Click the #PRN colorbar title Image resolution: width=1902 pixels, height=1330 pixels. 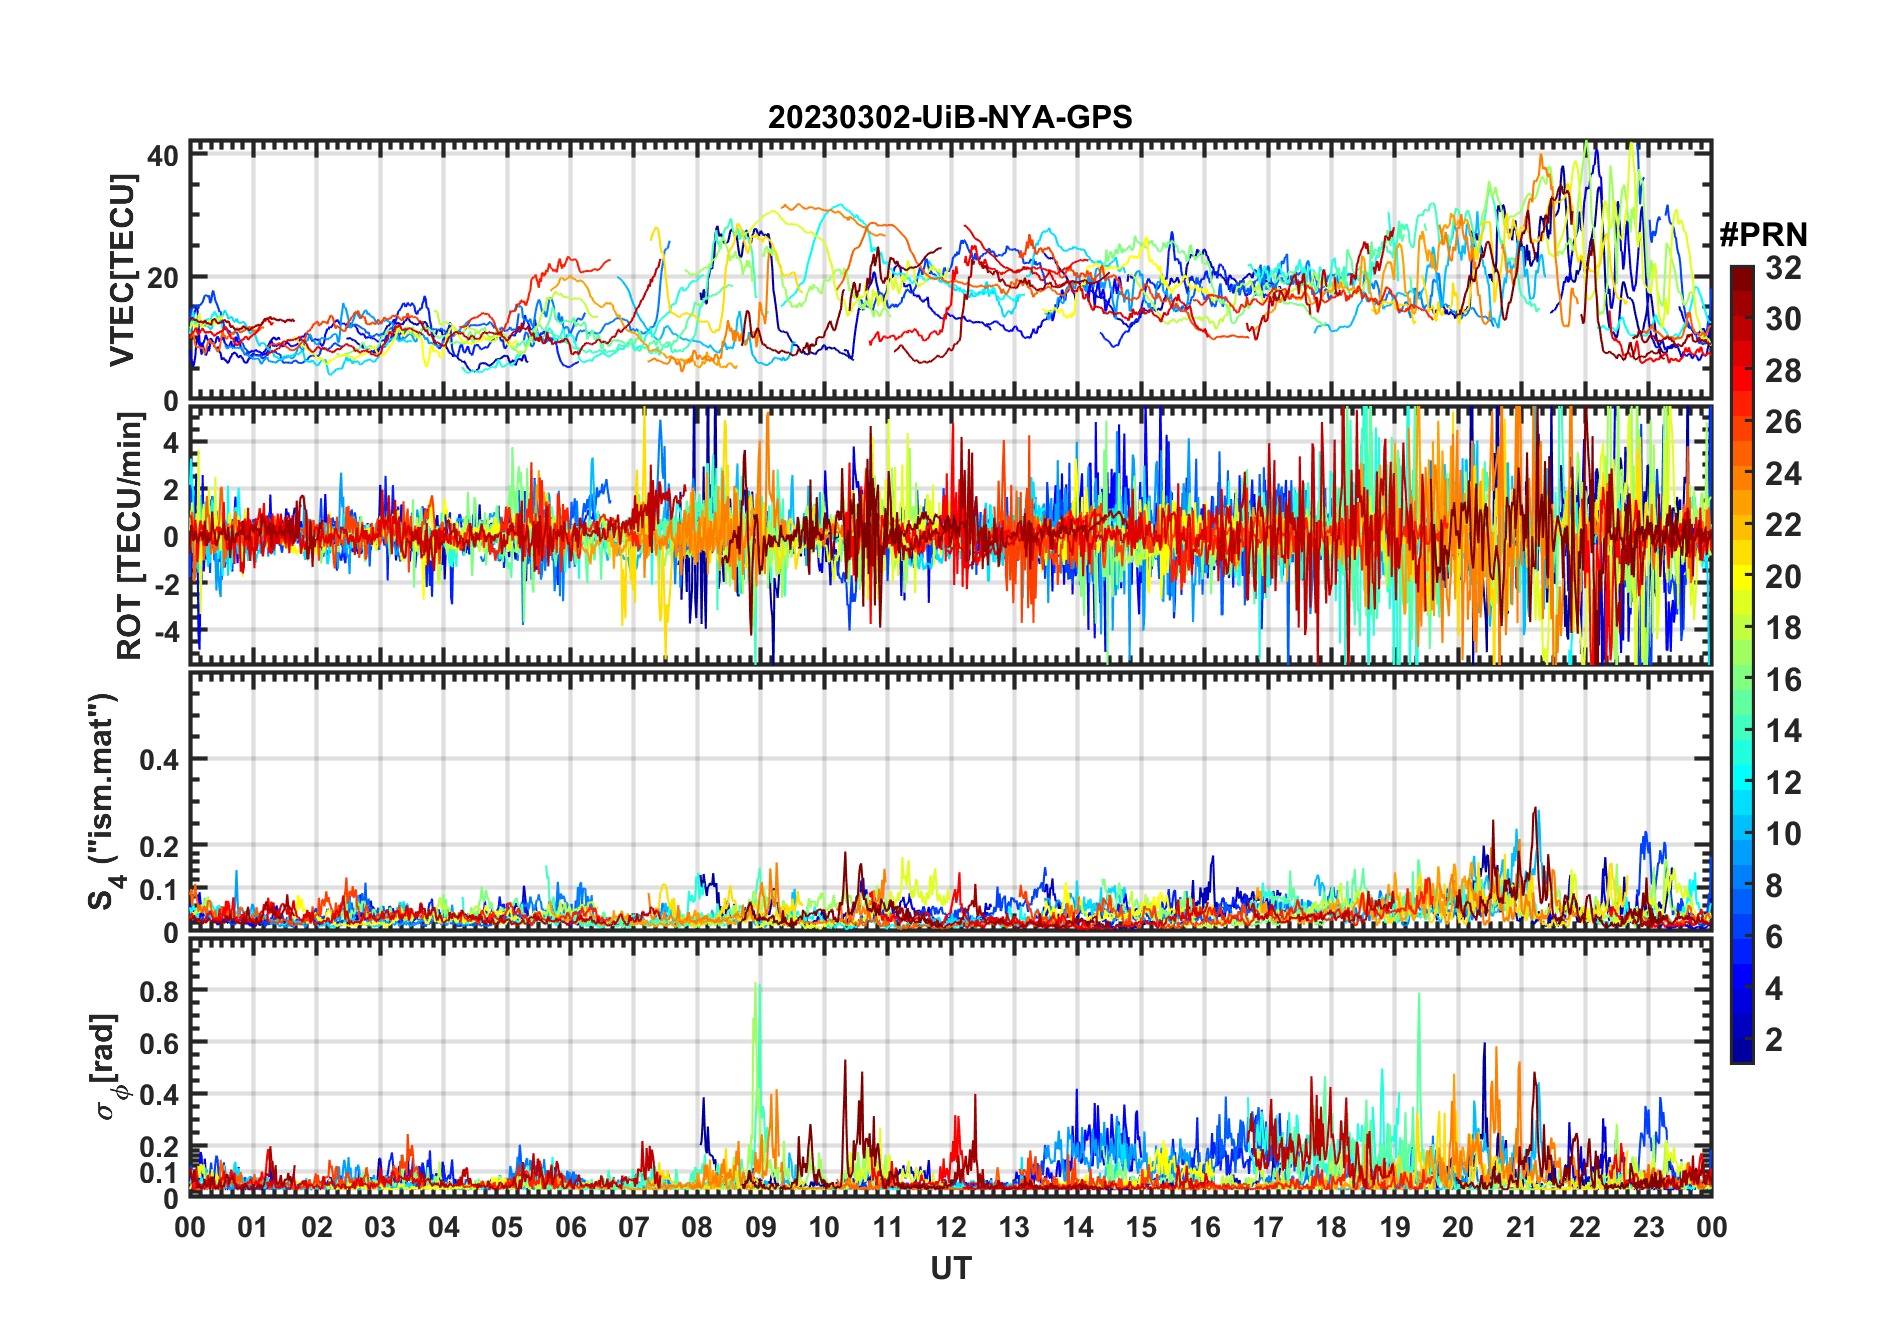[x=1763, y=234]
